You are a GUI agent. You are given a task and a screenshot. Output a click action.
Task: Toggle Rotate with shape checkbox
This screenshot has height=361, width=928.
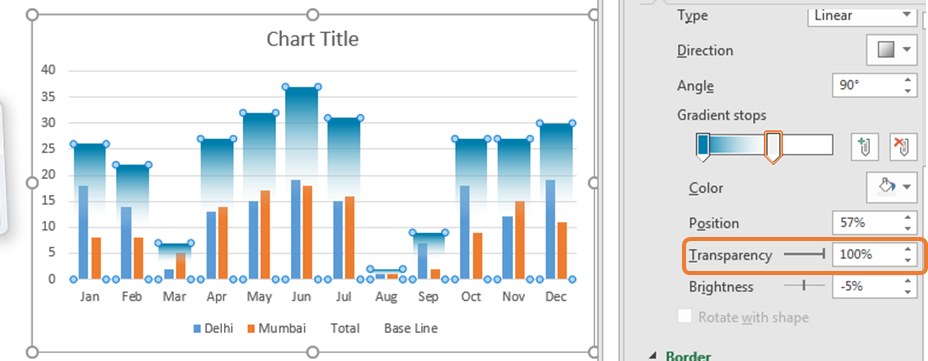point(685,317)
